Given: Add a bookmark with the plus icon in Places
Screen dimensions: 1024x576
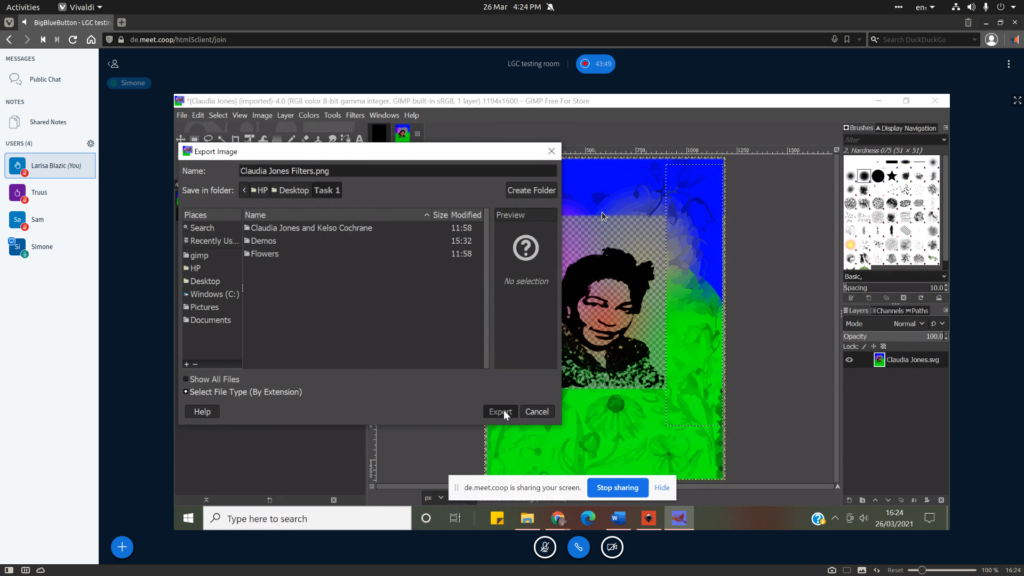Looking at the screenshot, I should (186, 364).
